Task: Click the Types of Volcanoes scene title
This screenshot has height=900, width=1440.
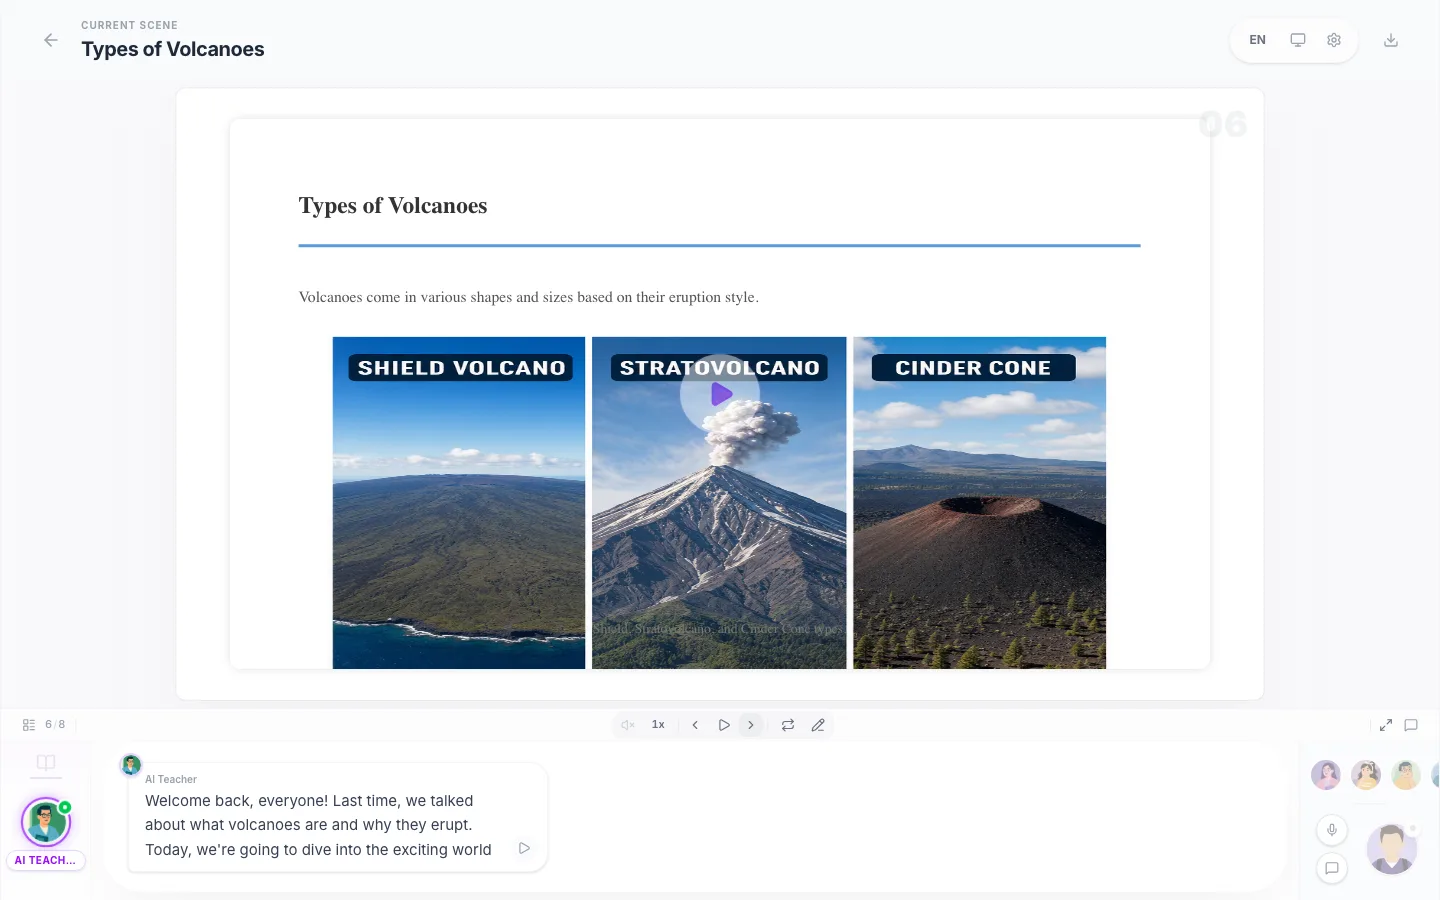Action: pos(173,49)
